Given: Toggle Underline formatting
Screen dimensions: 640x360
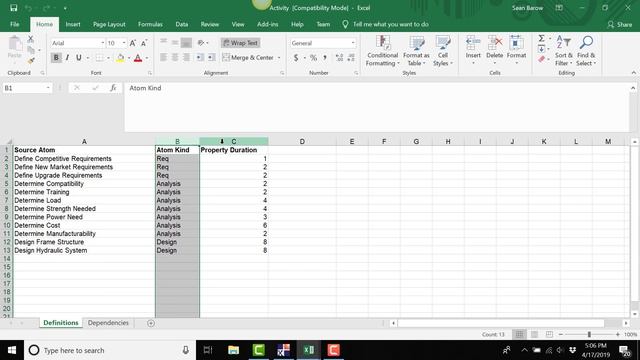Looking at the screenshot, I should 78,58.
